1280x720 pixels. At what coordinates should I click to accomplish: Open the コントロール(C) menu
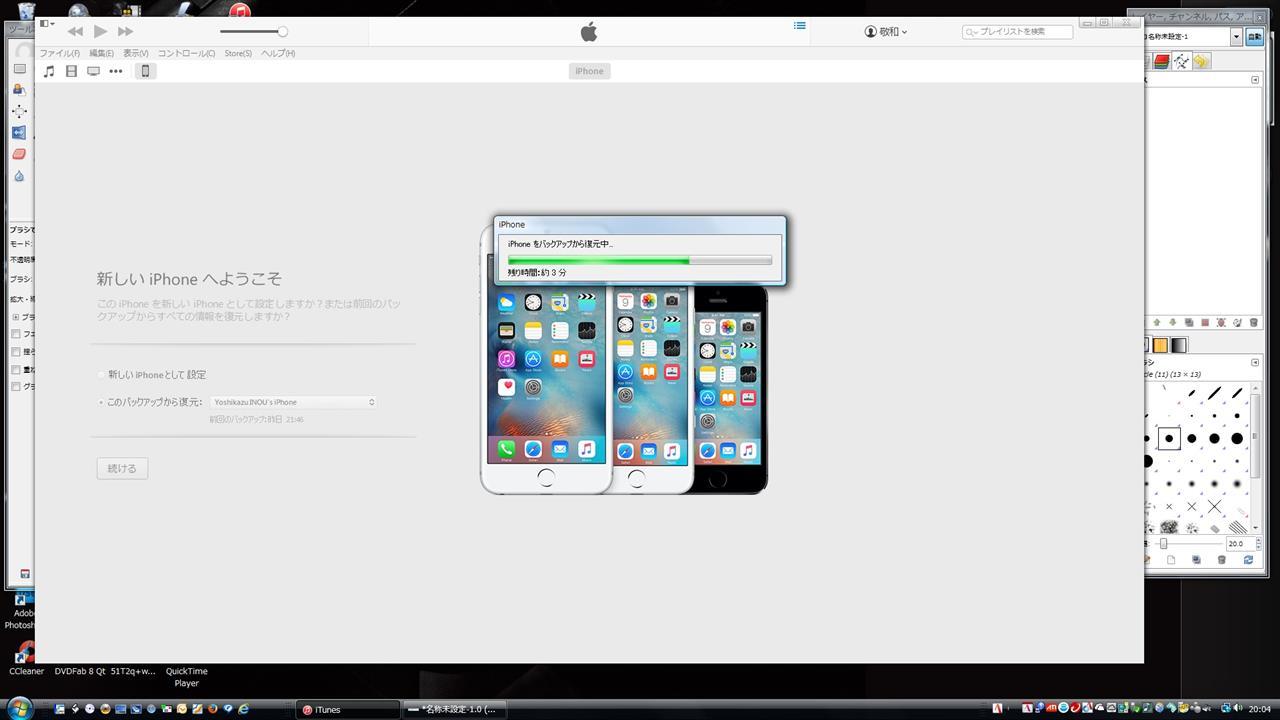pyautogui.click(x=186, y=53)
